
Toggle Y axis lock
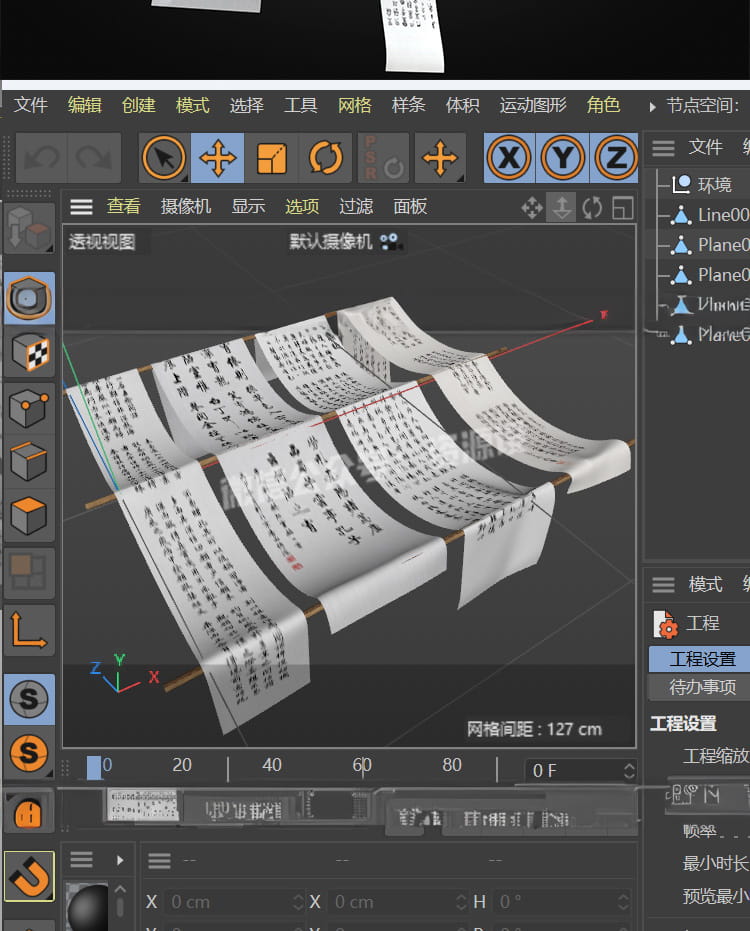[x=563, y=158]
